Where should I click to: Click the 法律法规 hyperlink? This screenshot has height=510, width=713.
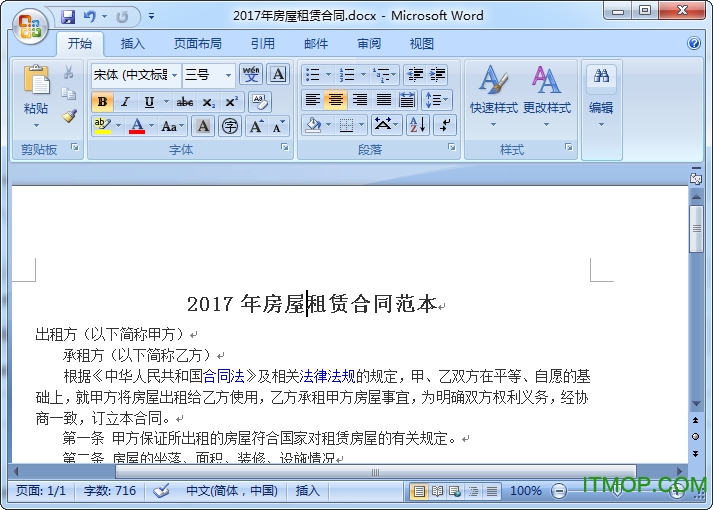click(327, 376)
